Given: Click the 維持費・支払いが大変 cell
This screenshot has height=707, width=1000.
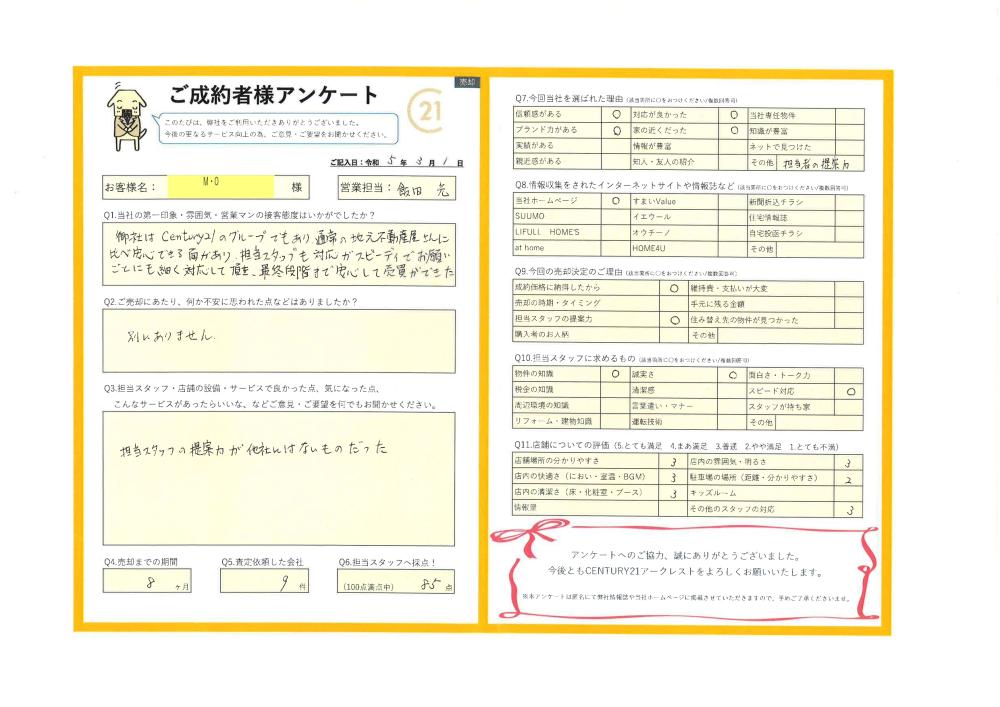Looking at the screenshot, I should [x=761, y=289].
